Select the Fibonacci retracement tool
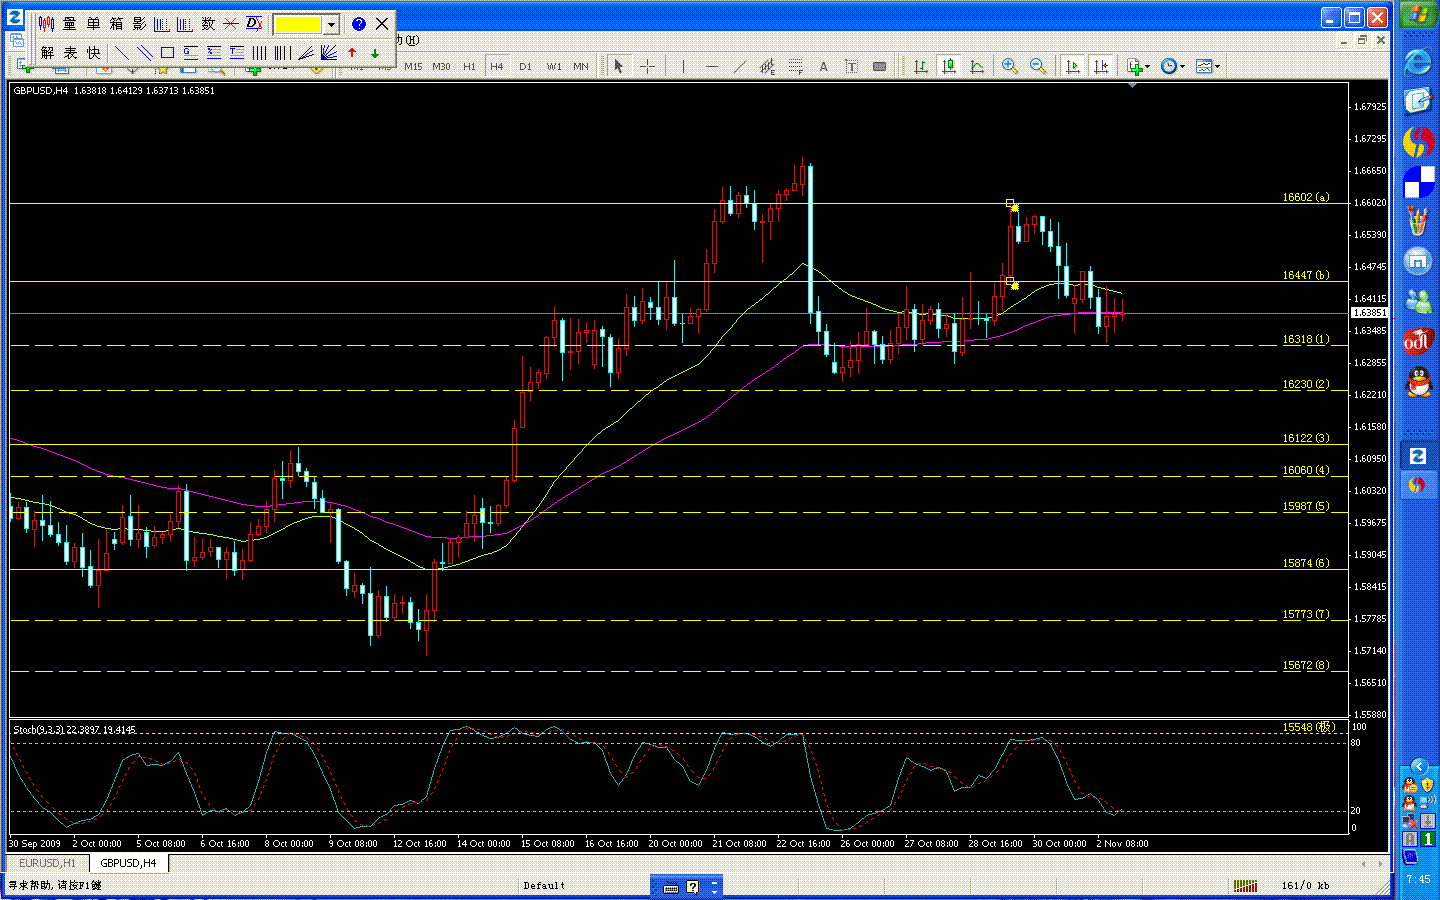This screenshot has height=900, width=1440. [795, 67]
